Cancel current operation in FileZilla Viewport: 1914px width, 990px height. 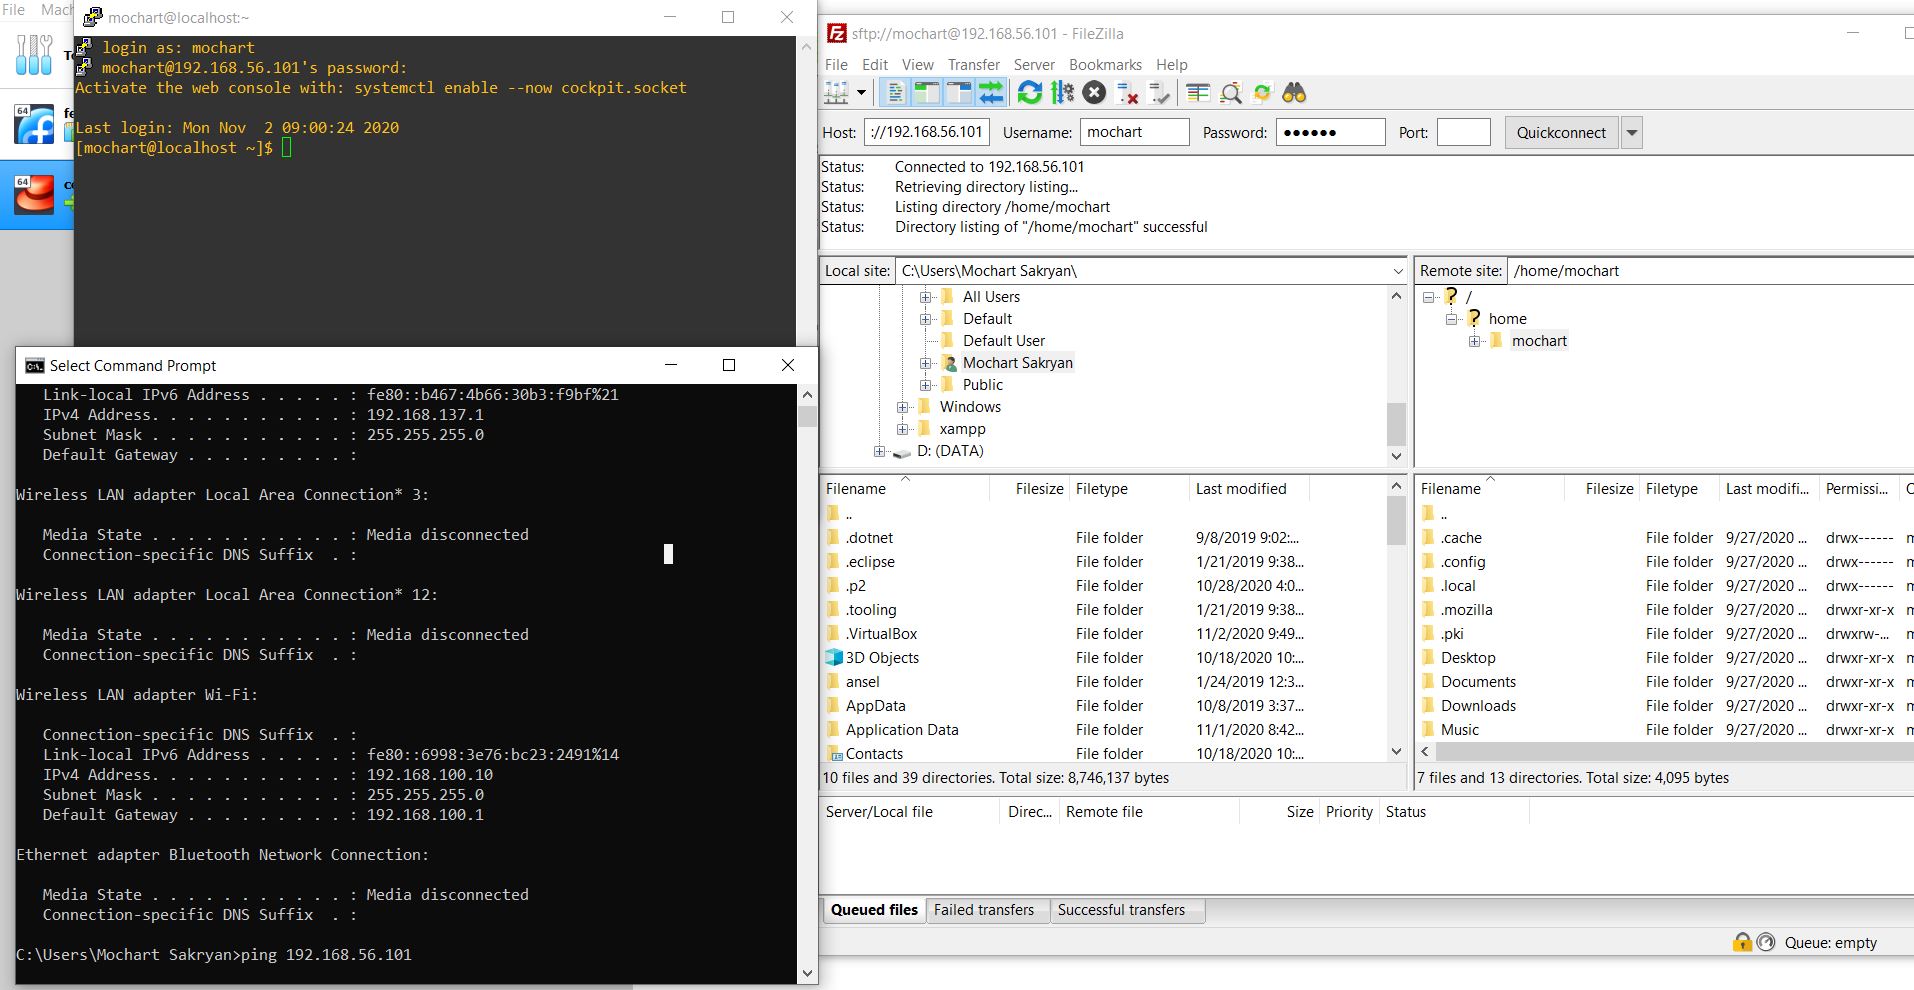1095,93
